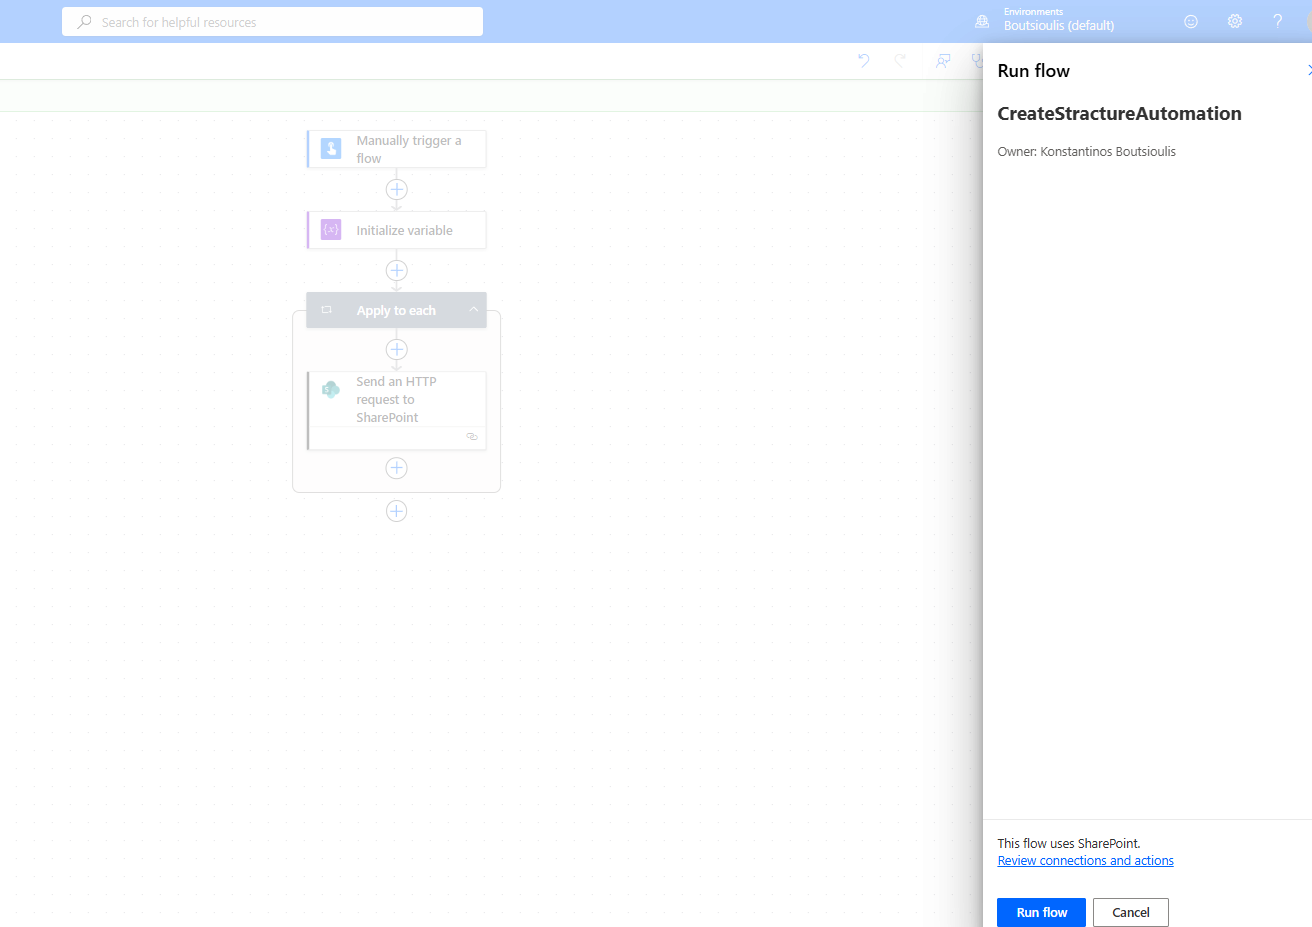This screenshot has width=1312, height=927.
Task: Click the search for helpful resources field
Action: [272, 22]
